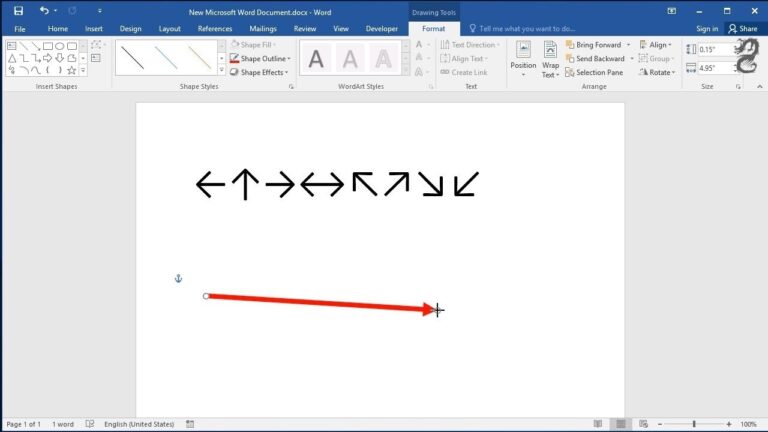Collapse the ribbon with the chevron
The height and width of the screenshot is (432, 768).
(759, 87)
